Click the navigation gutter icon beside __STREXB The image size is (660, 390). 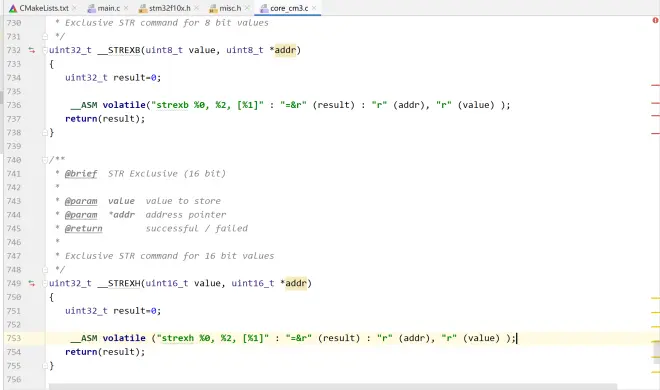[x=32, y=50]
